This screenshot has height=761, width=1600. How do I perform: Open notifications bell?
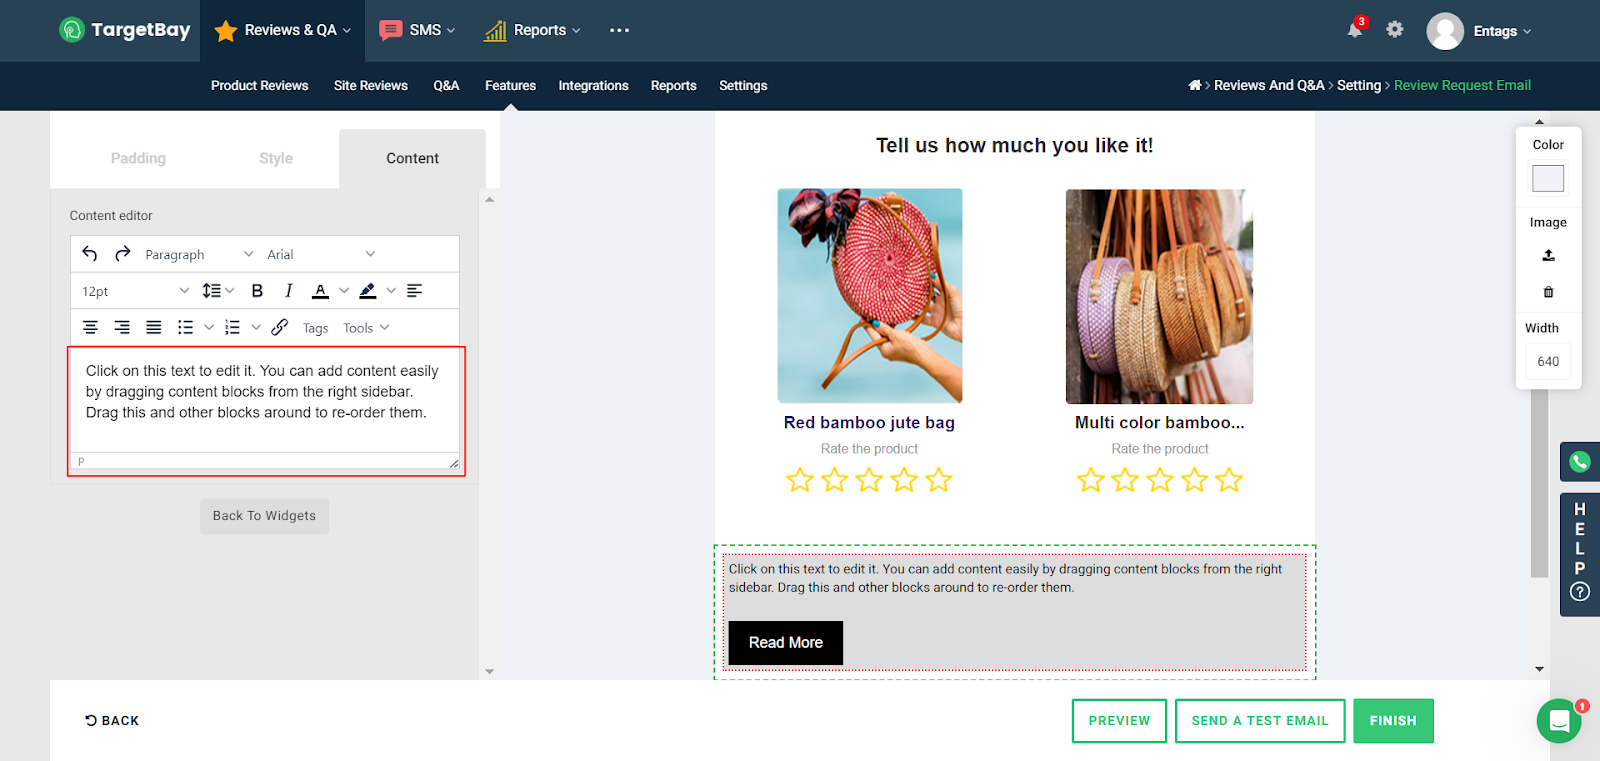click(1355, 29)
